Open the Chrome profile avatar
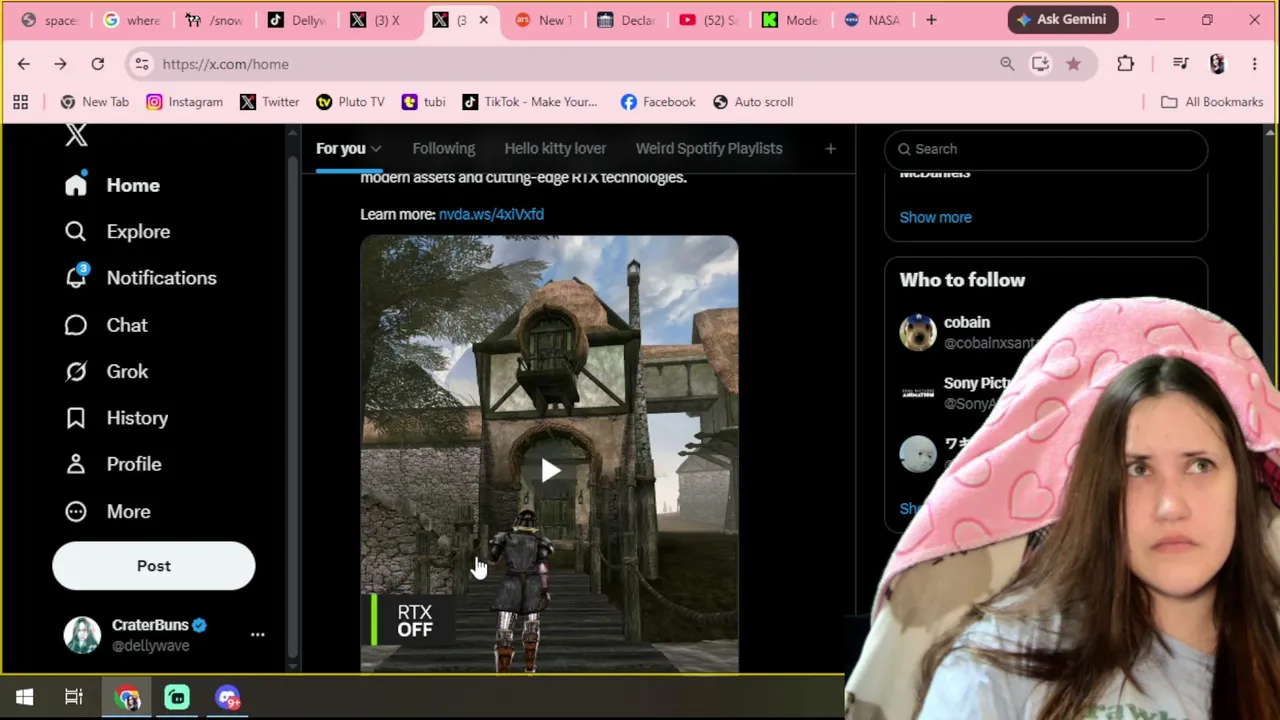1280x720 pixels. (1217, 64)
